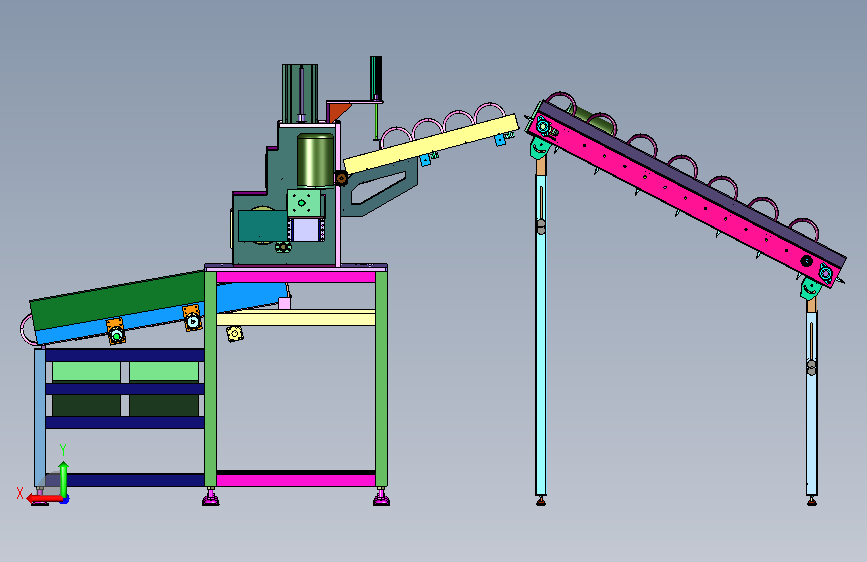
Task: Click the brown pivot knob at the chute base
Action: [341, 178]
